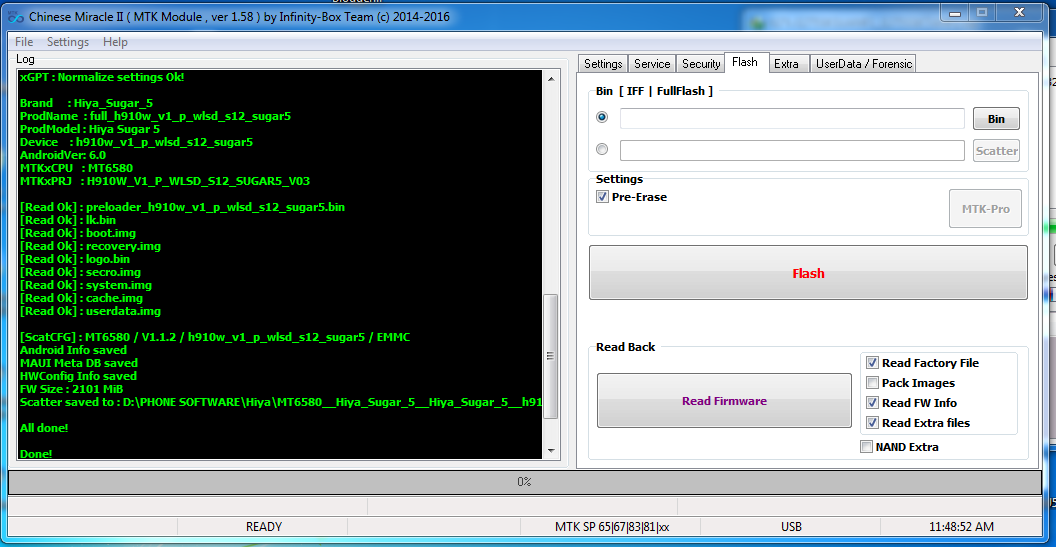Click the READY status bar cell
The width and height of the screenshot is (1056, 547).
pos(263,527)
